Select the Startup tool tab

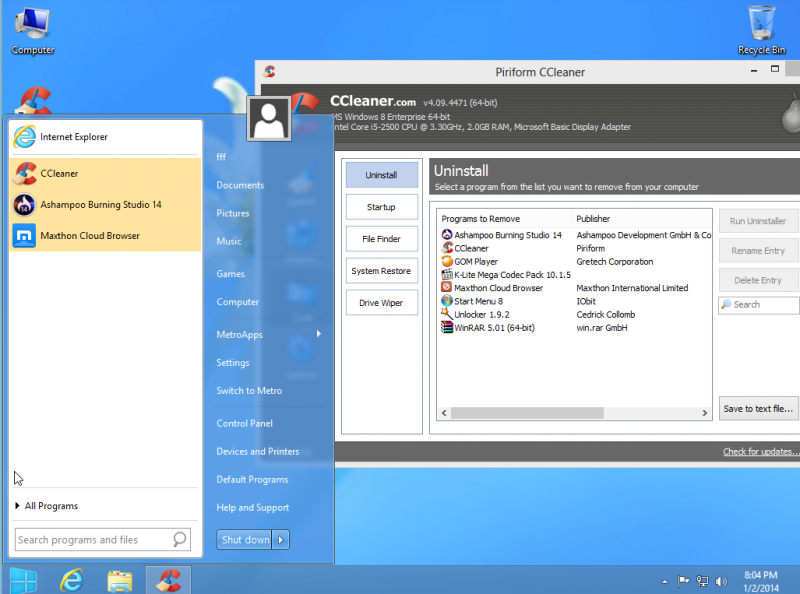382,207
